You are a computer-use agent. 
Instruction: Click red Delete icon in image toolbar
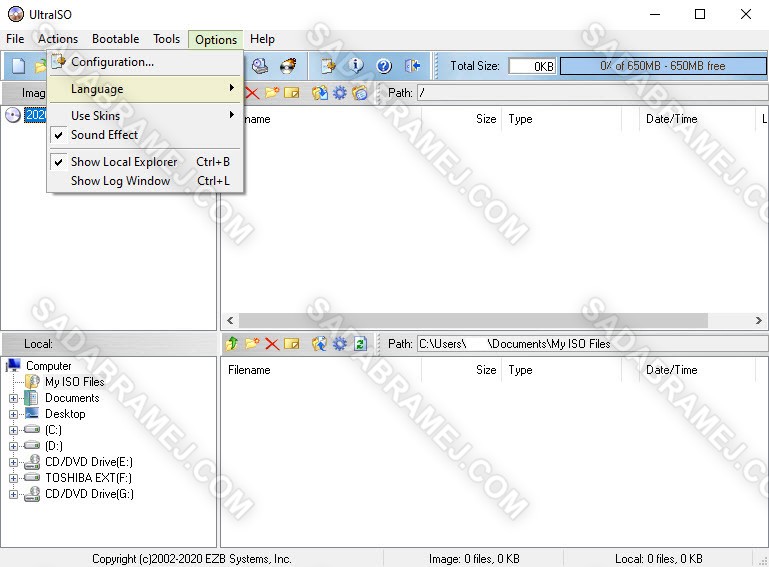click(x=252, y=93)
